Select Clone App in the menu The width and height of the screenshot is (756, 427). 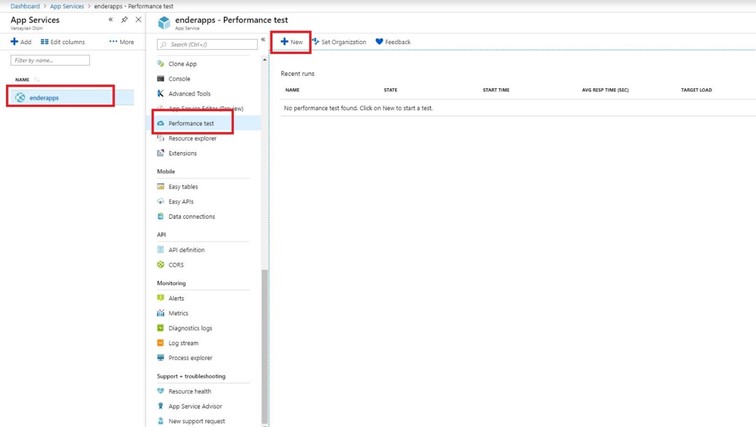coord(182,64)
